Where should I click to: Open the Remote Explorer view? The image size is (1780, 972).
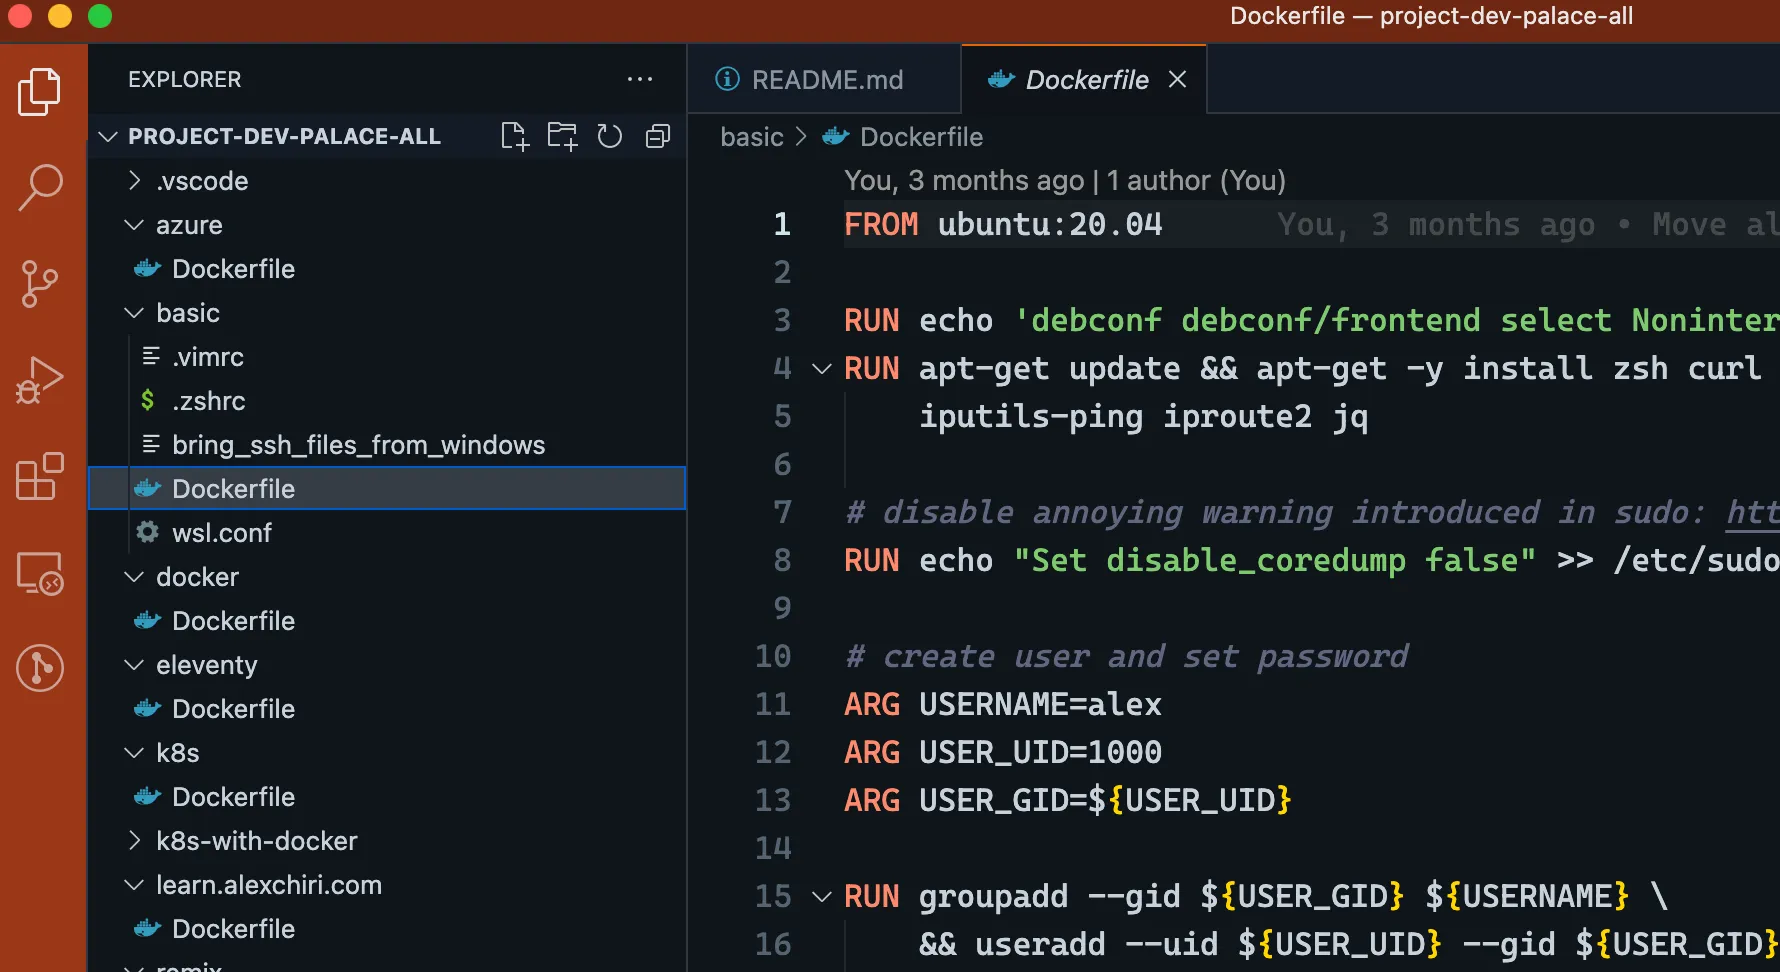click(40, 574)
